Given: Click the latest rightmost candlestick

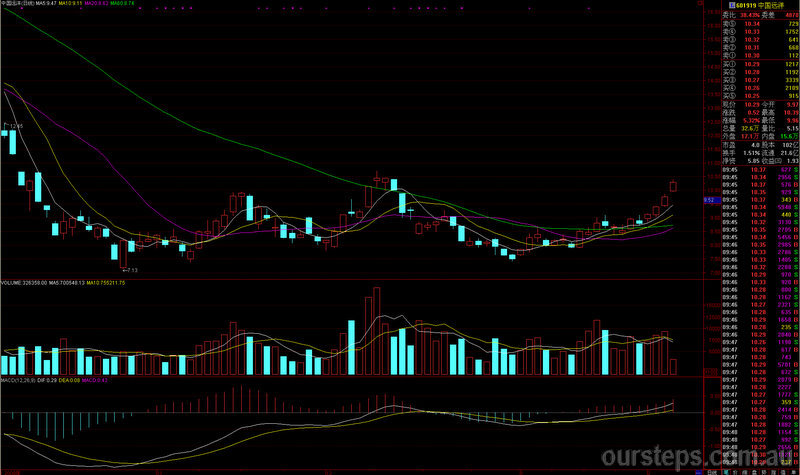Looking at the screenshot, I should pyautogui.click(x=673, y=186).
